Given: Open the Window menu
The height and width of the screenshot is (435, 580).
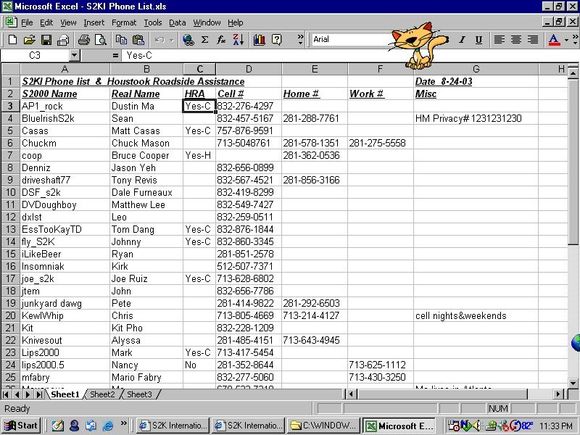Looking at the screenshot, I should coord(207,23).
